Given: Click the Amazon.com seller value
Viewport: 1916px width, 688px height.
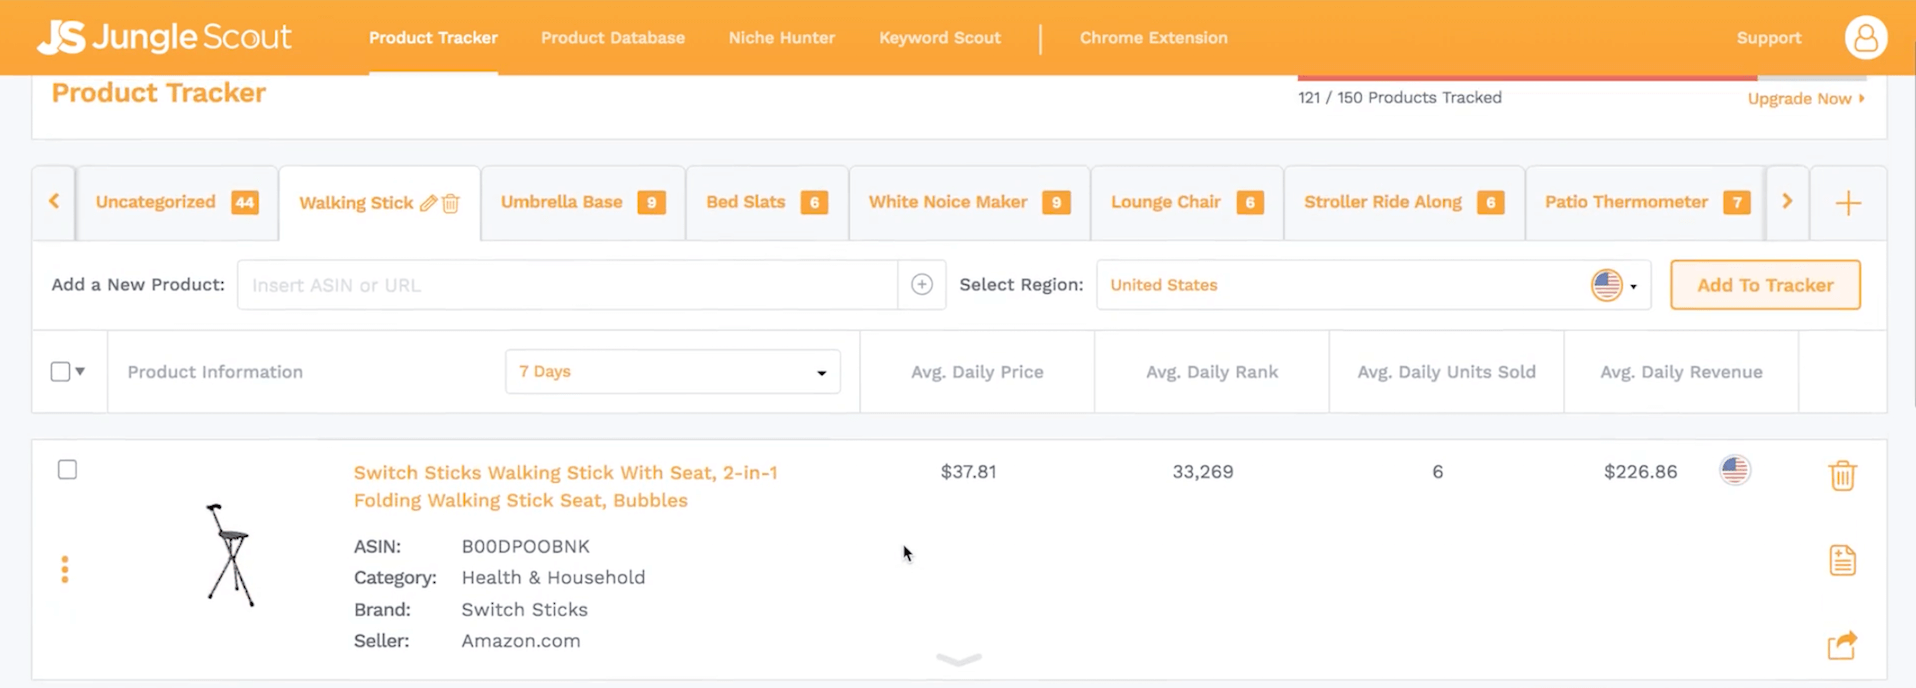Looking at the screenshot, I should [x=520, y=641].
